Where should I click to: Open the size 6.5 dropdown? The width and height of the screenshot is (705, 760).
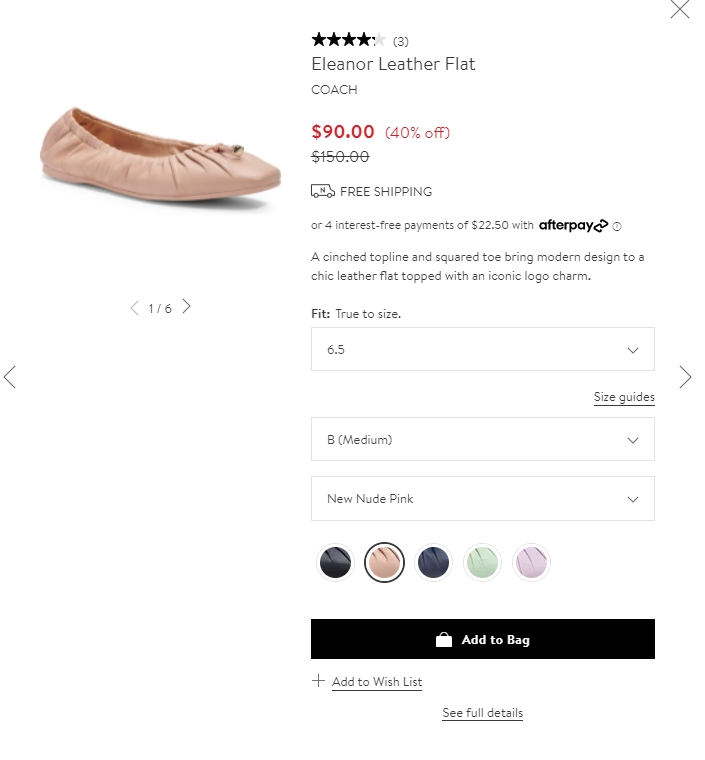483,349
